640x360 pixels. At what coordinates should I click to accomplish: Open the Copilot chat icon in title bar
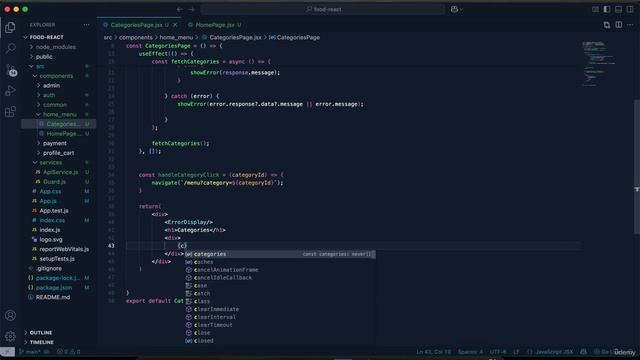(454, 9)
